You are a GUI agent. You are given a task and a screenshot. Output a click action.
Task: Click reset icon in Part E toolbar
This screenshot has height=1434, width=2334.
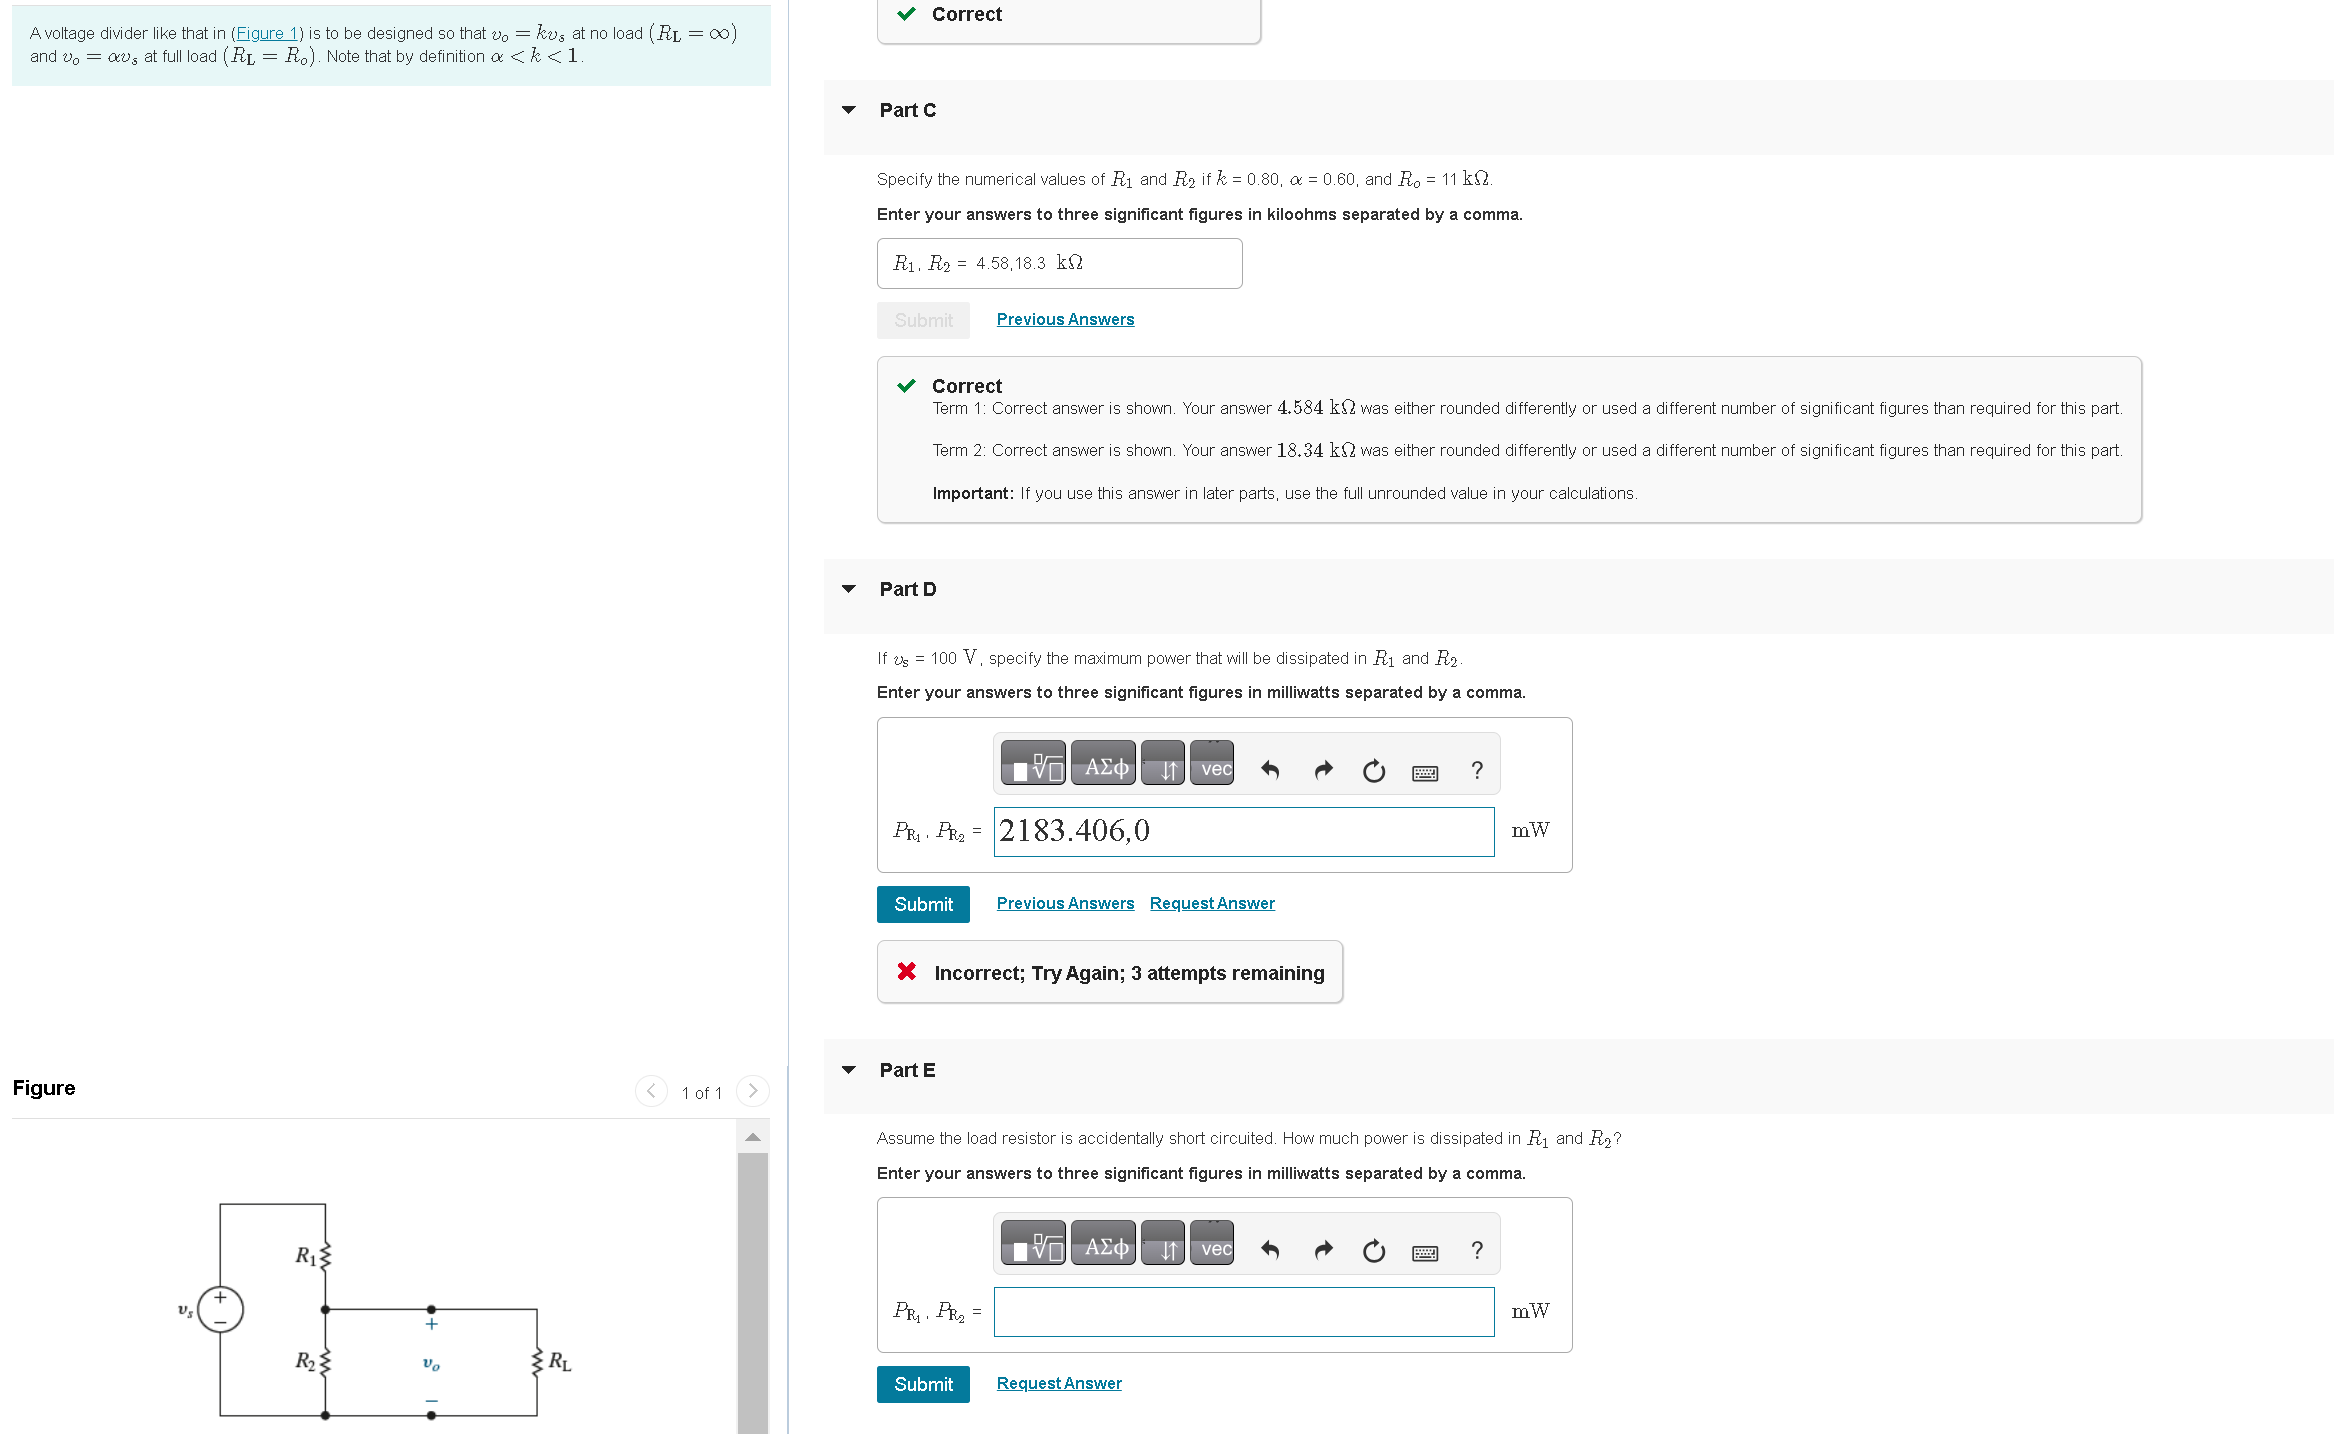(x=1374, y=1250)
